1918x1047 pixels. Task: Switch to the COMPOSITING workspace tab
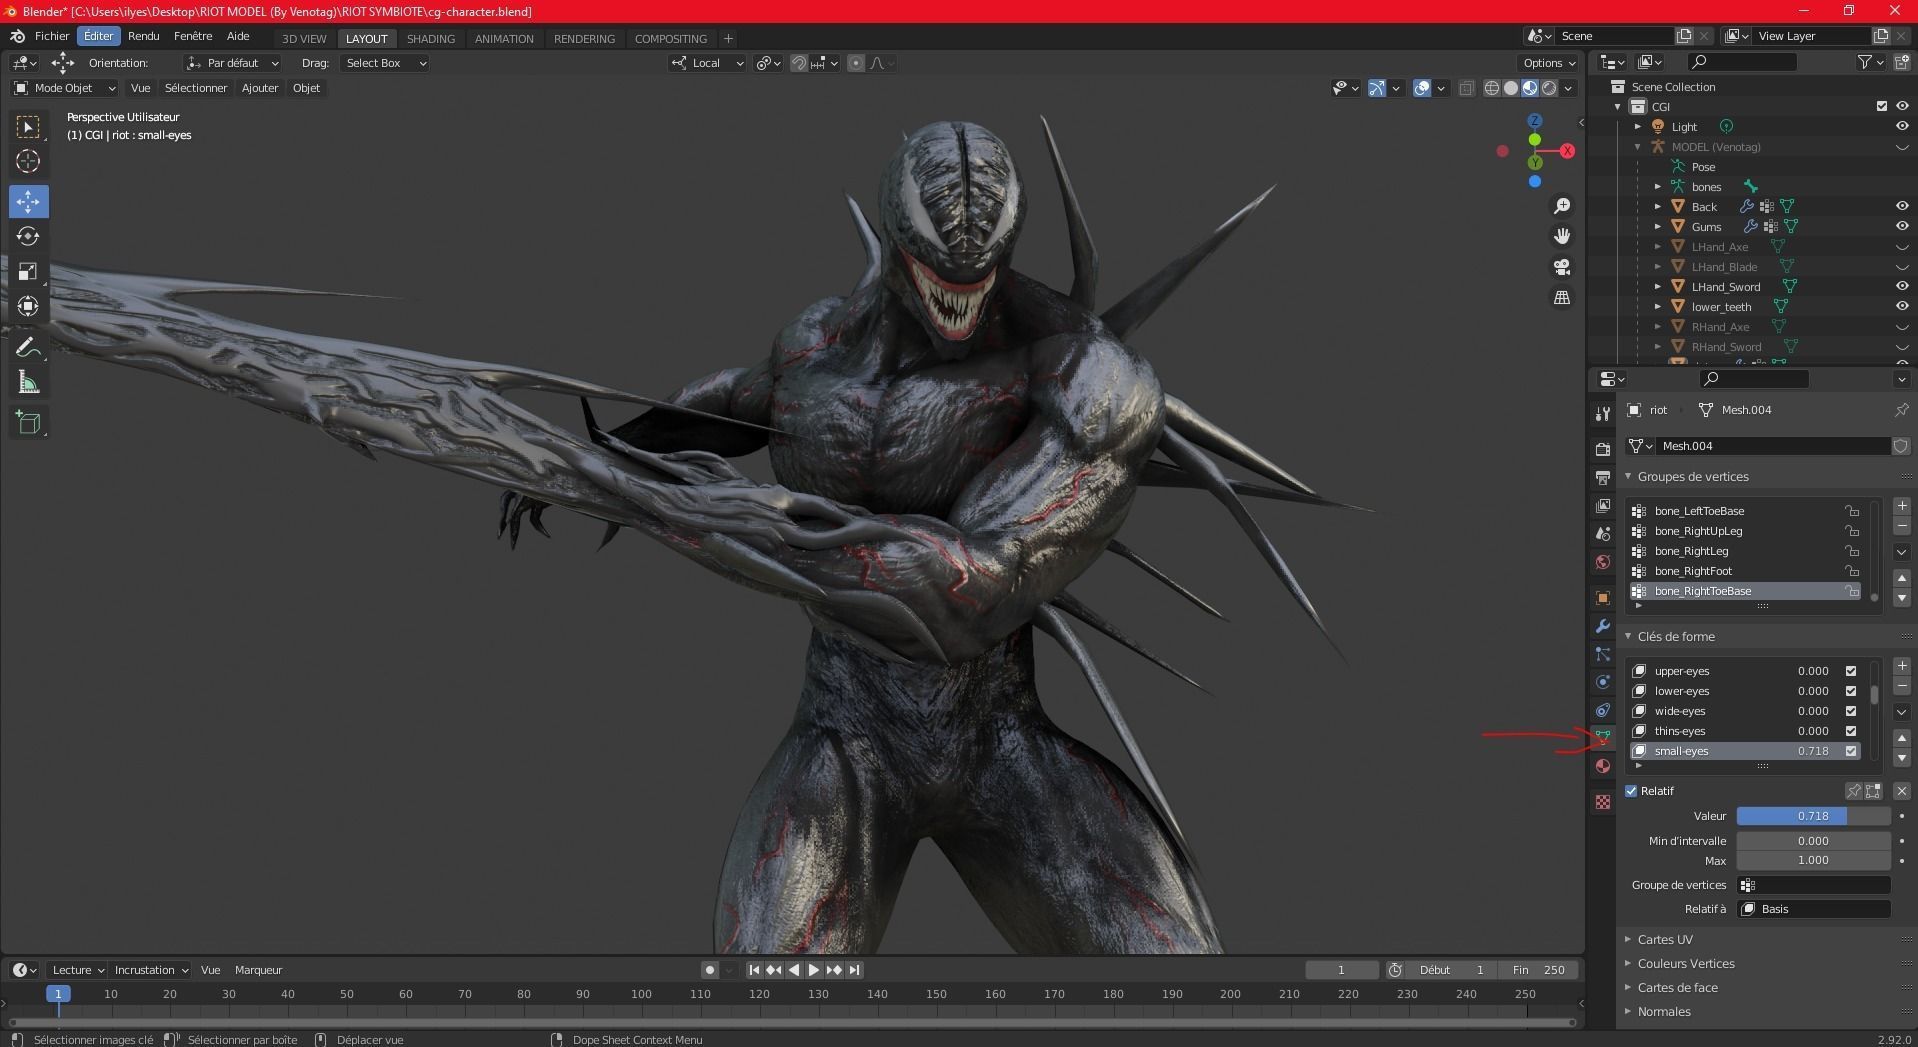pos(671,39)
